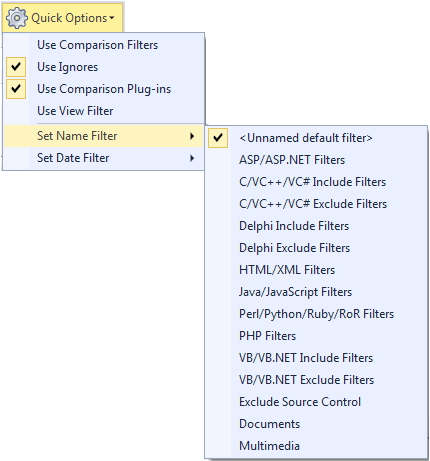
Task: Select C/VC++/VC# Include Filters
Action: point(316,182)
